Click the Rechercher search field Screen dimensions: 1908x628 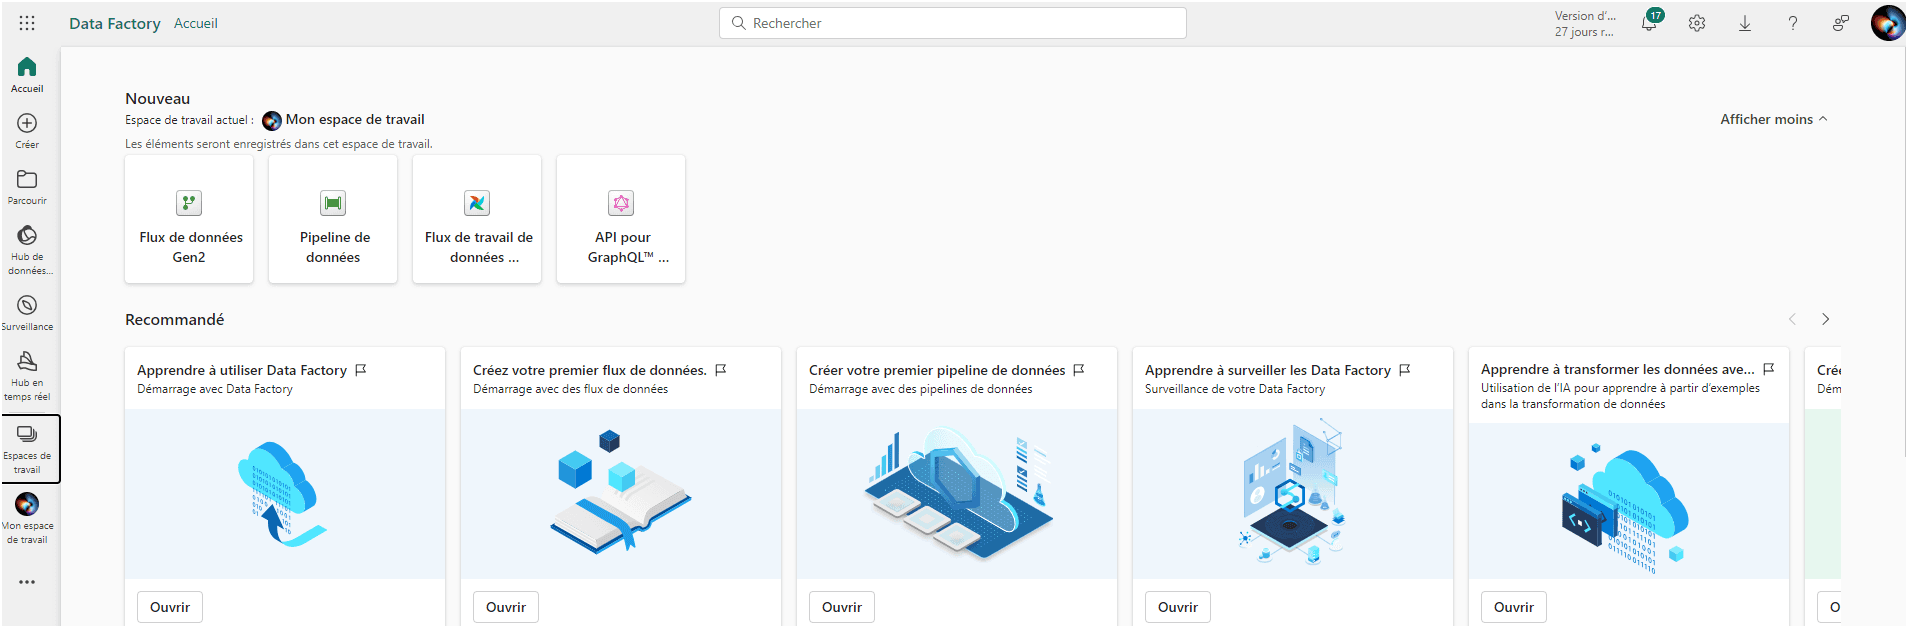point(953,23)
